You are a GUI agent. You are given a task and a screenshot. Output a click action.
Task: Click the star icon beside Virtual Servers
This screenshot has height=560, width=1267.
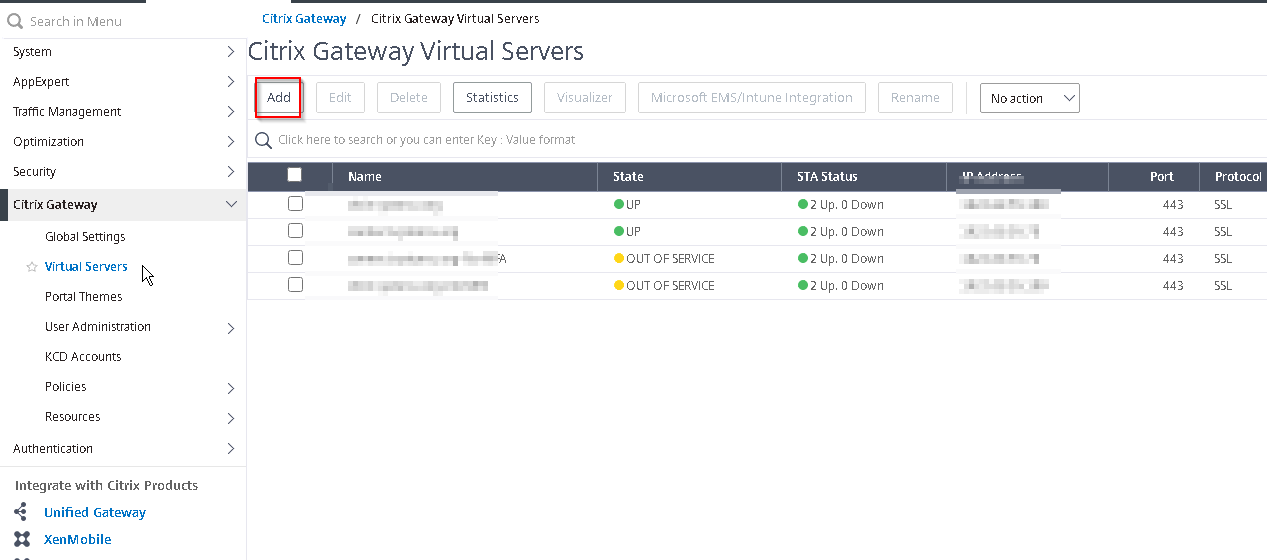[32, 267]
